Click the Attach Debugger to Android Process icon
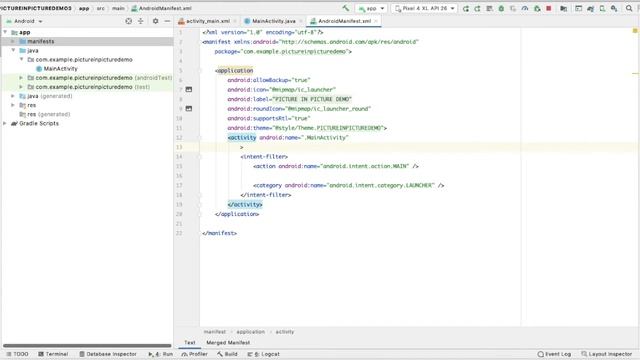640x360 pixels. coord(537,8)
